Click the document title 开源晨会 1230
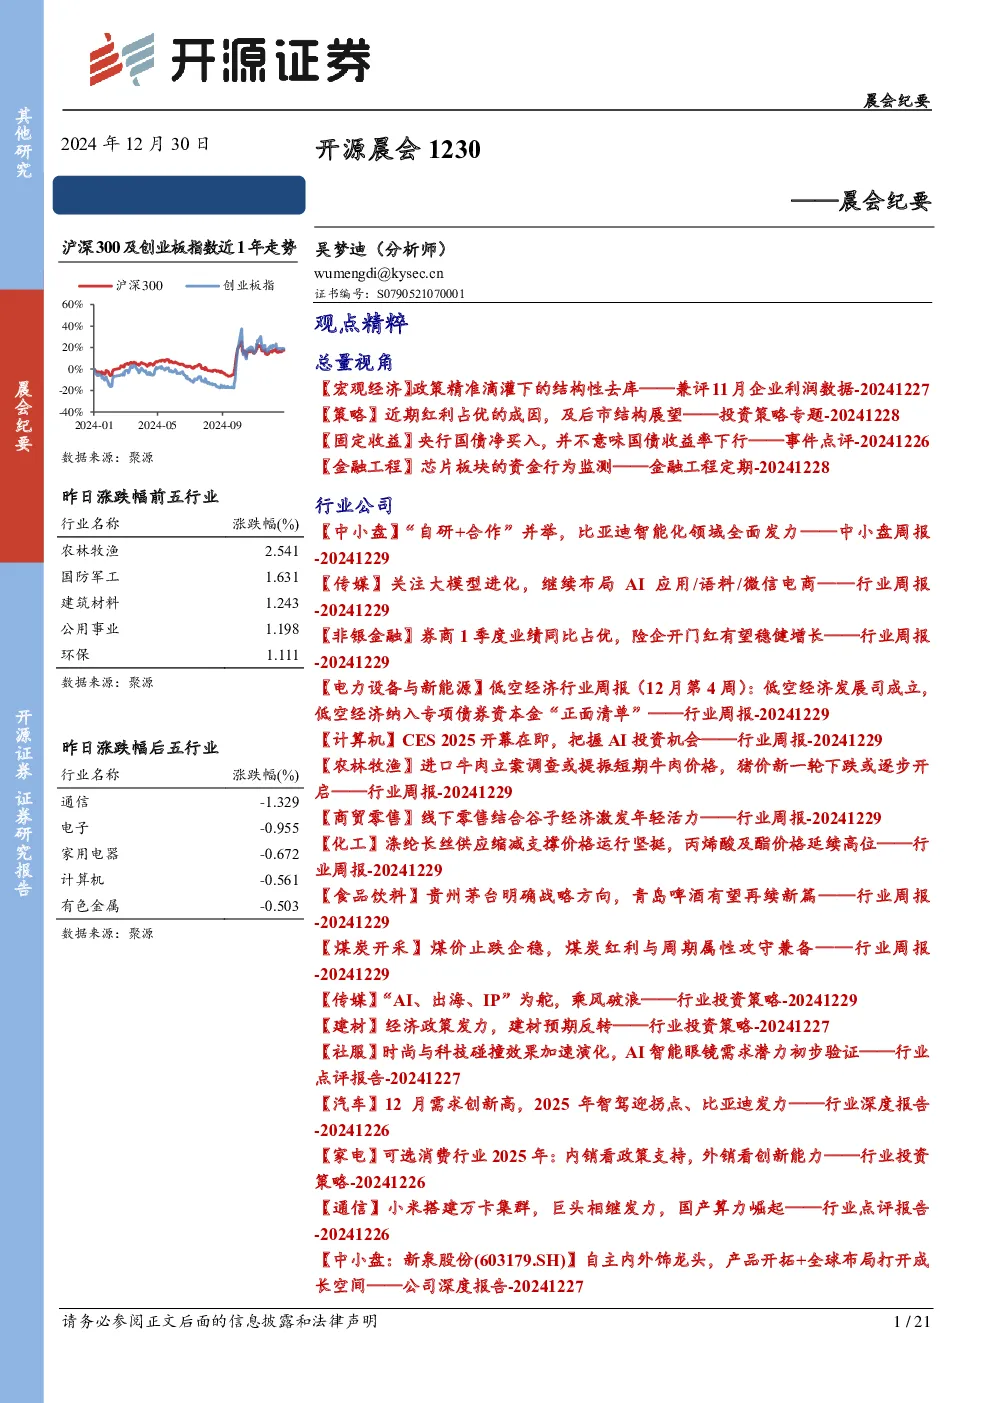This screenshot has height=1403, width=992. click(398, 150)
